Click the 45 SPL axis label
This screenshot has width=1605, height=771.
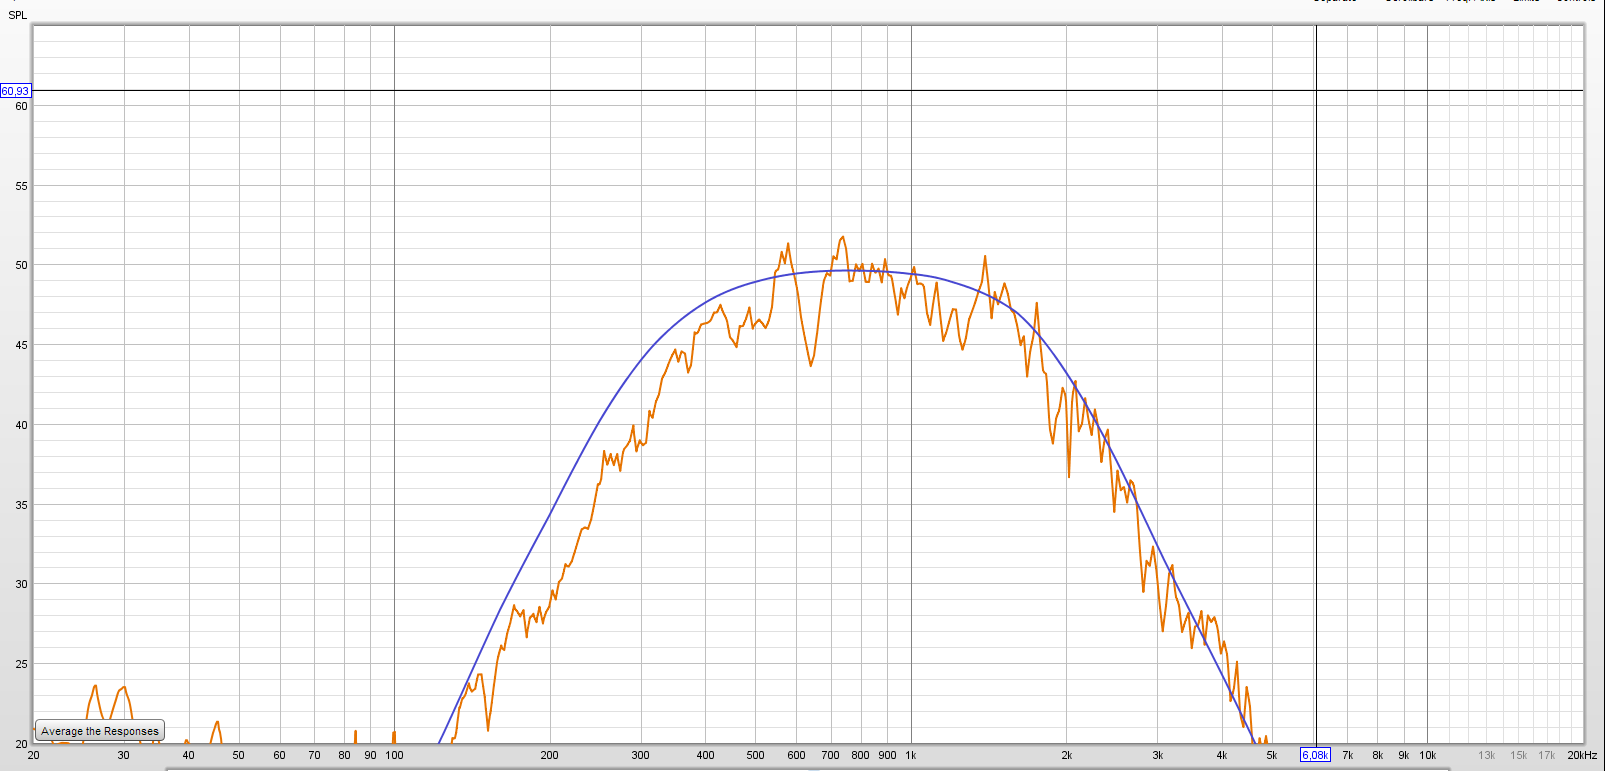click(x=21, y=345)
